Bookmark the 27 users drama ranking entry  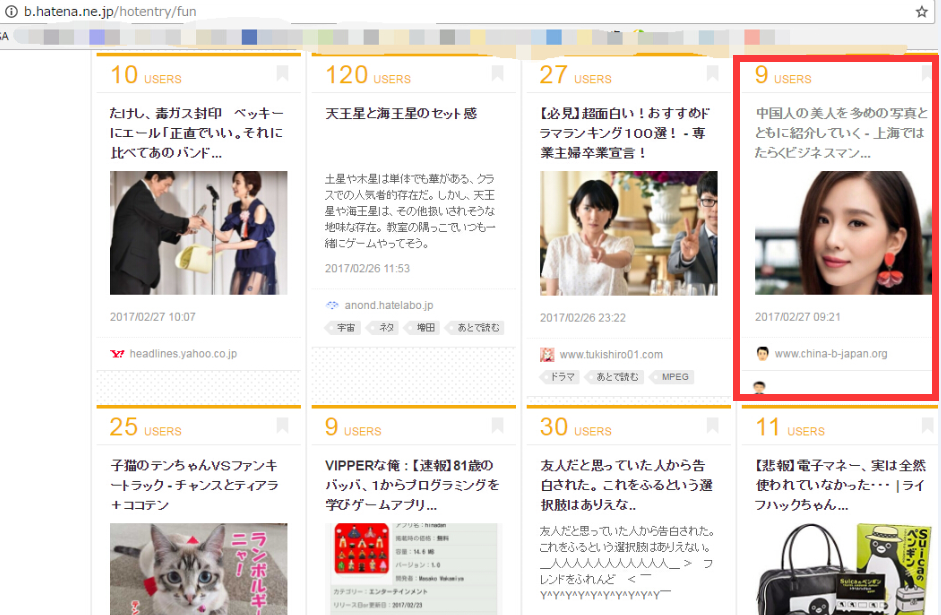pyautogui.click(x=712, y=73)
